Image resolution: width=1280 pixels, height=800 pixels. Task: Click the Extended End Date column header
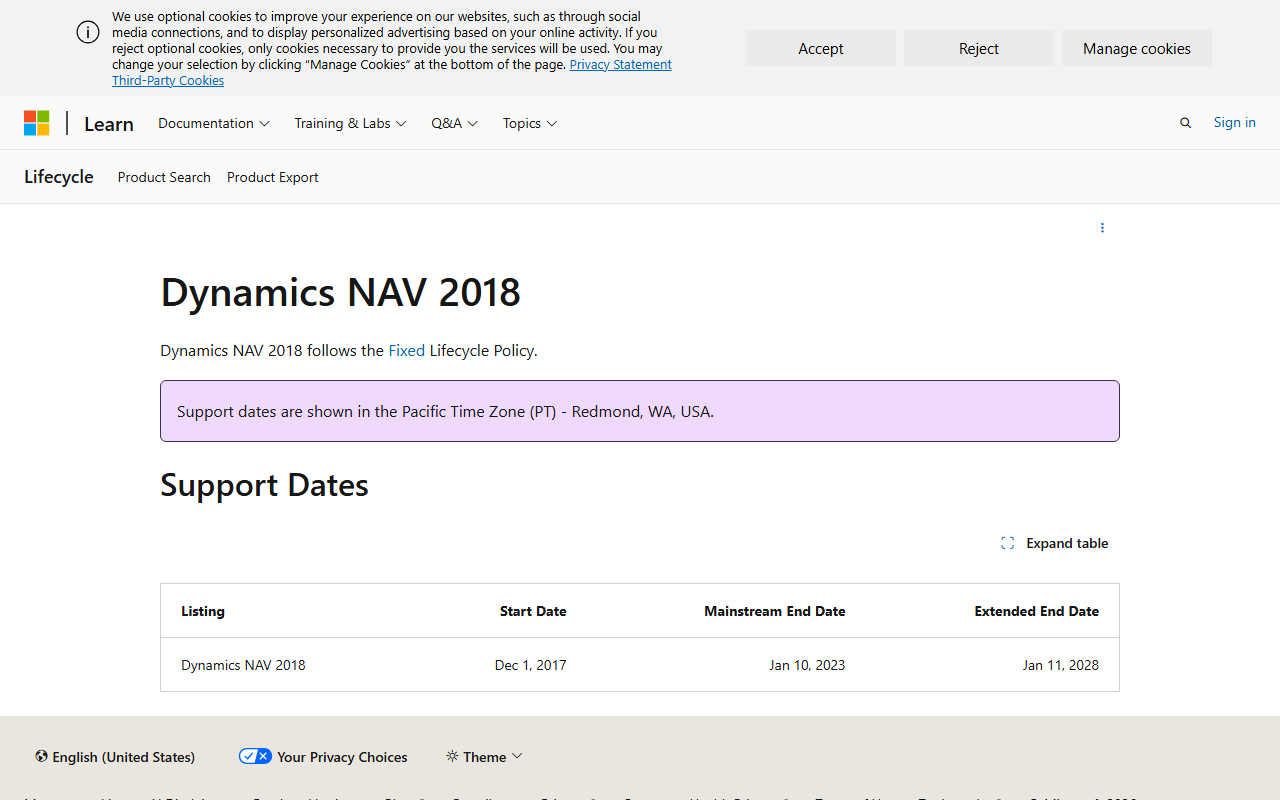[x=1037, y=611]
